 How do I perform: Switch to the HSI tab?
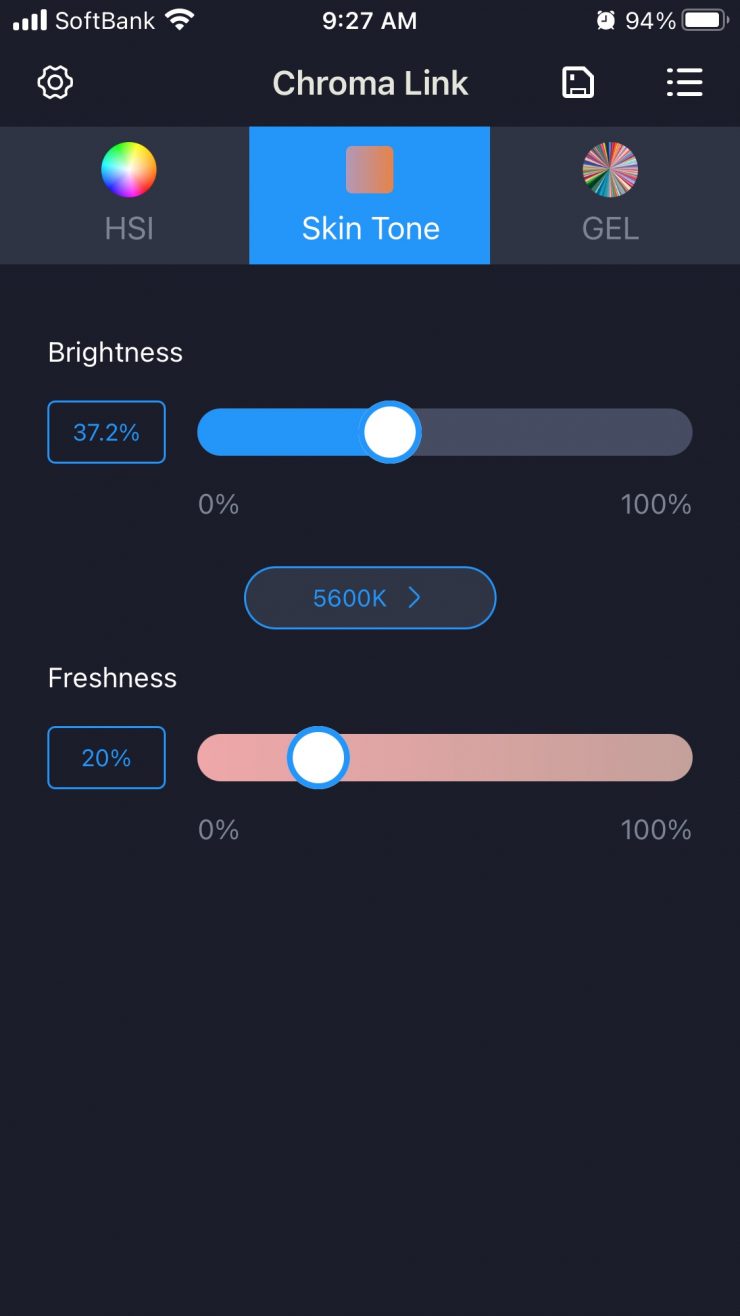click(x=129, y=228)
